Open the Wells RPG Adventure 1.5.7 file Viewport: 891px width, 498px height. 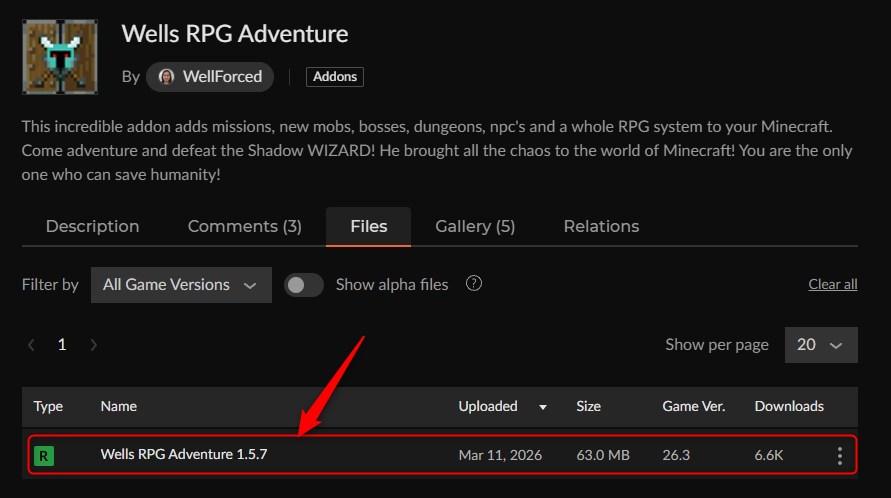(x=184, y=455)
